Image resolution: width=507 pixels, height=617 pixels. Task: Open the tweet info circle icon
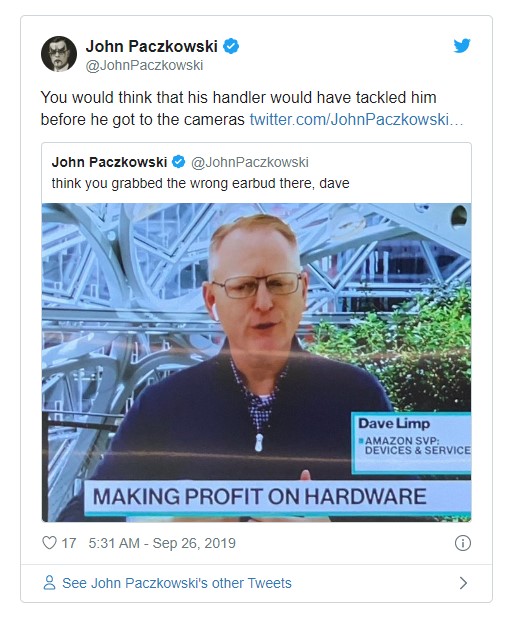tap(463, 543)
